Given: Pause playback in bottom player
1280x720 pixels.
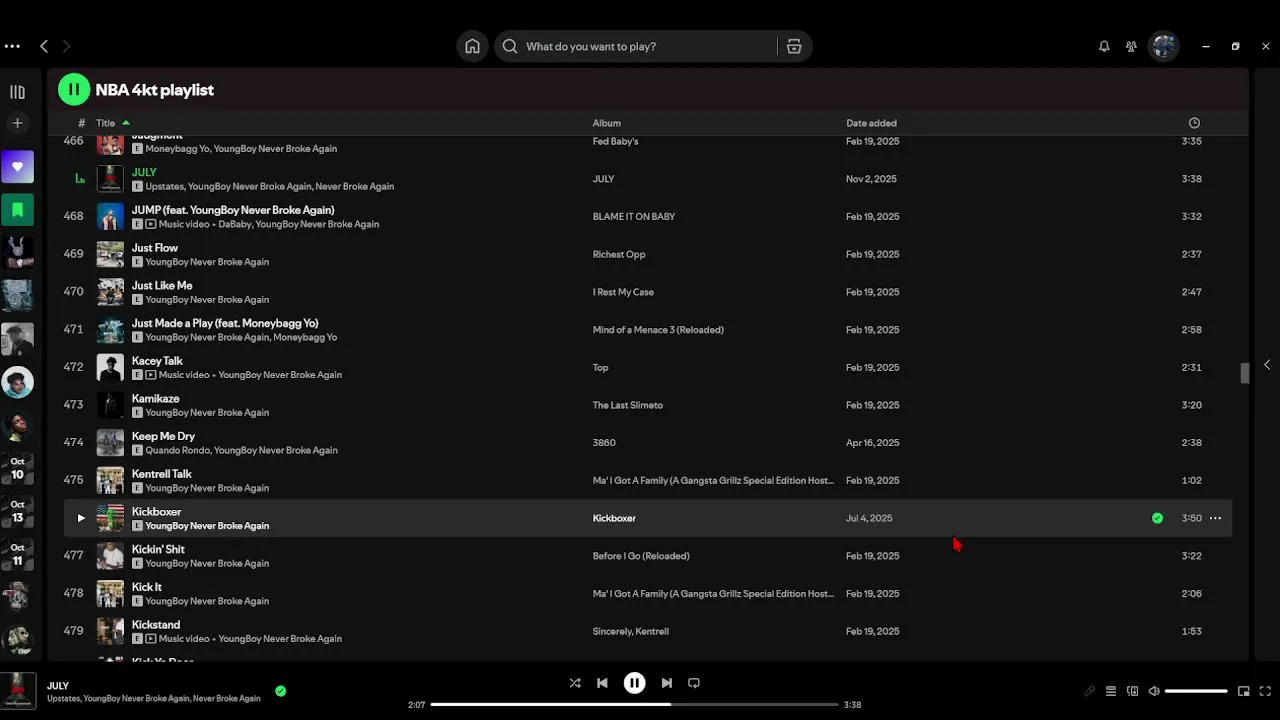Looking at the screenshot, I should pos(634,683).
